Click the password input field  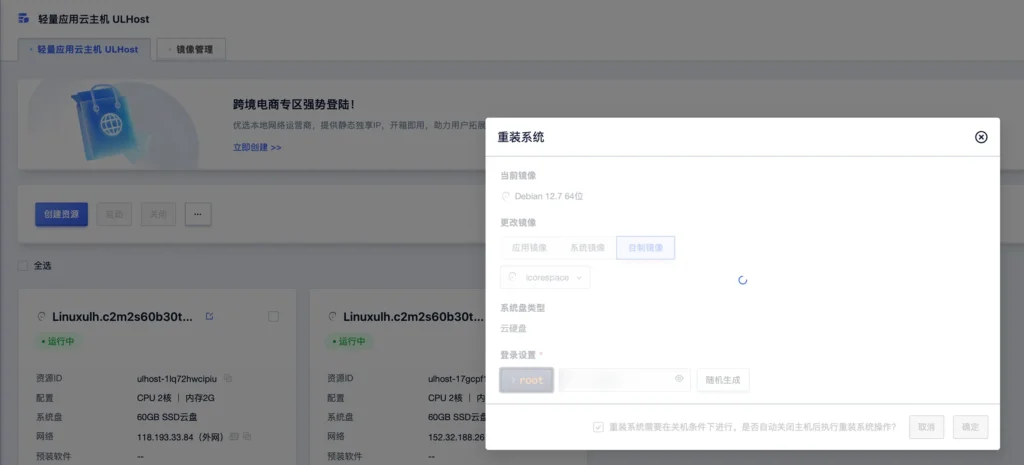pos(615,380)
